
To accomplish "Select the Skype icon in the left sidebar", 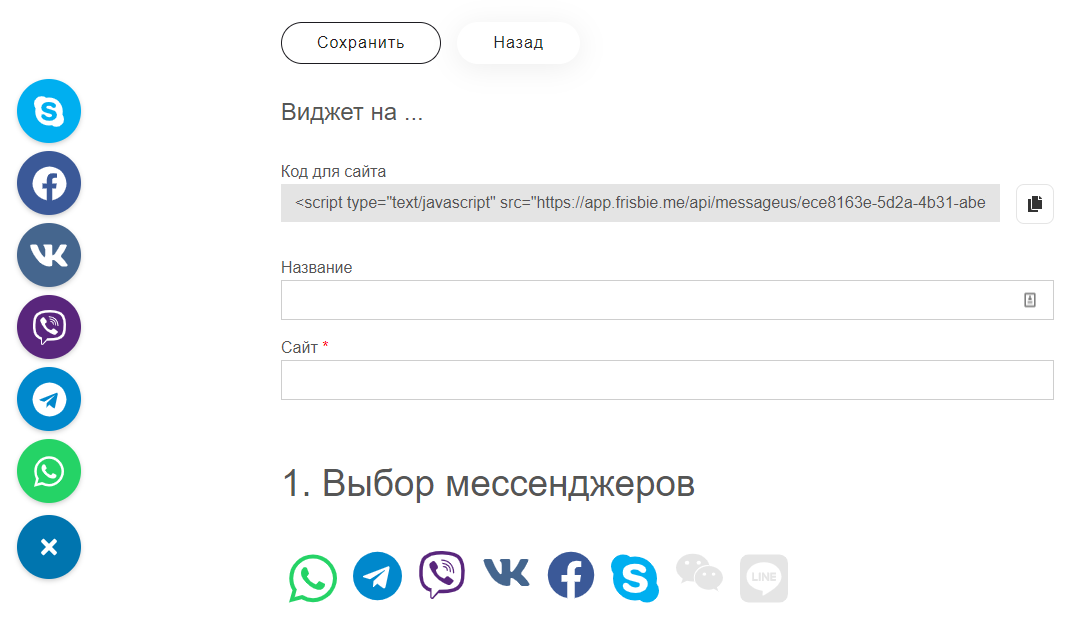I will 48,110.
